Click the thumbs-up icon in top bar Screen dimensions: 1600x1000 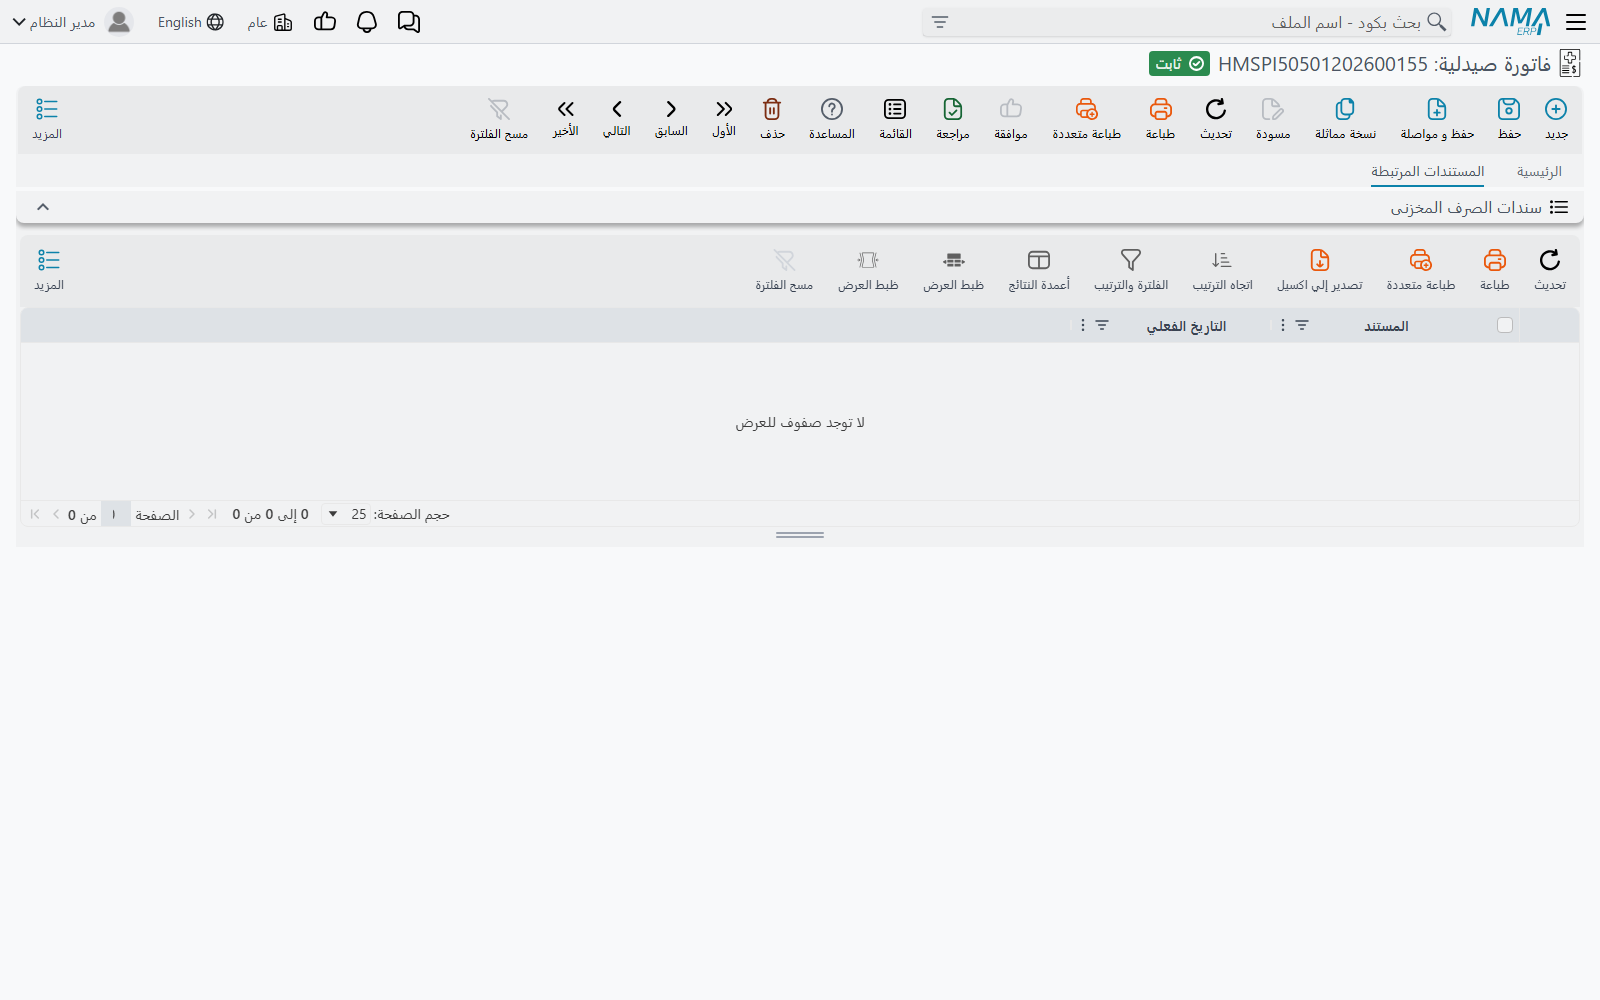click(x=325, y=22)
